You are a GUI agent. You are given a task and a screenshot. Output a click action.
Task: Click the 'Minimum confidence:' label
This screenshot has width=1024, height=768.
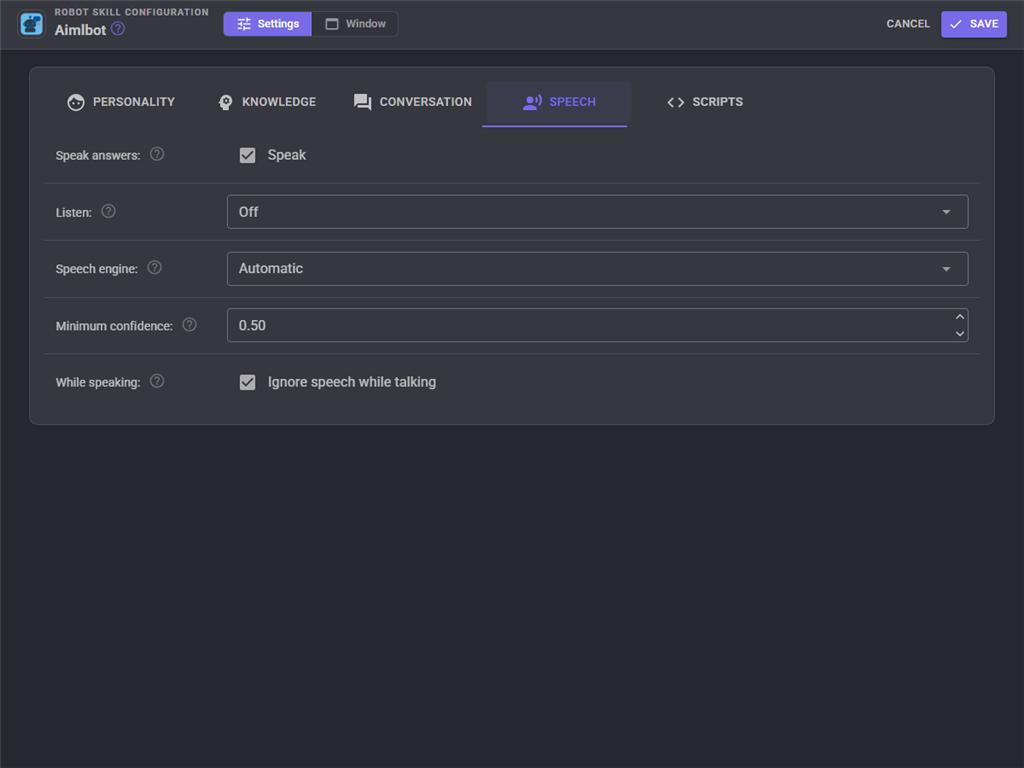pyautogui.click(x=114, y=326)
